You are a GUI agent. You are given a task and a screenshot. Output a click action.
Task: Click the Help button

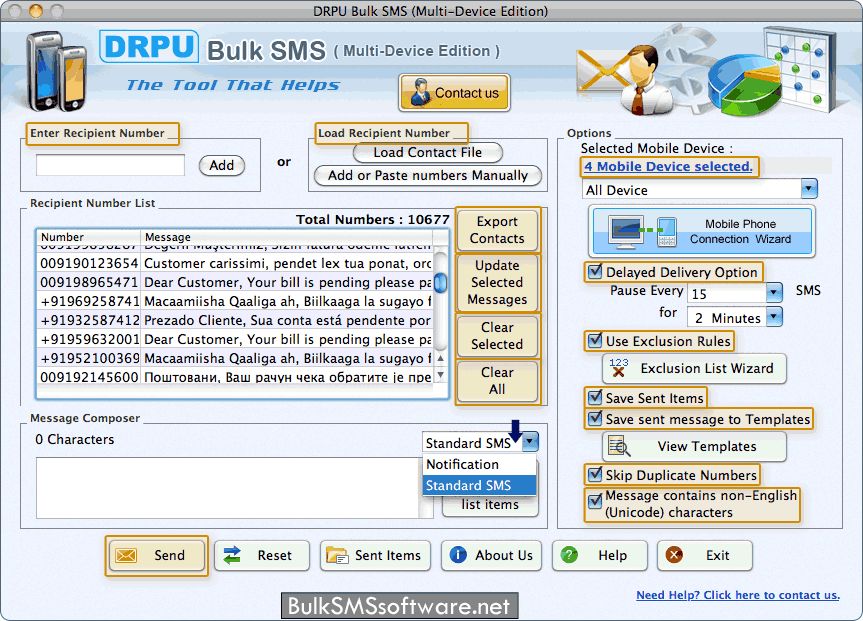click(x=600, y=555)
